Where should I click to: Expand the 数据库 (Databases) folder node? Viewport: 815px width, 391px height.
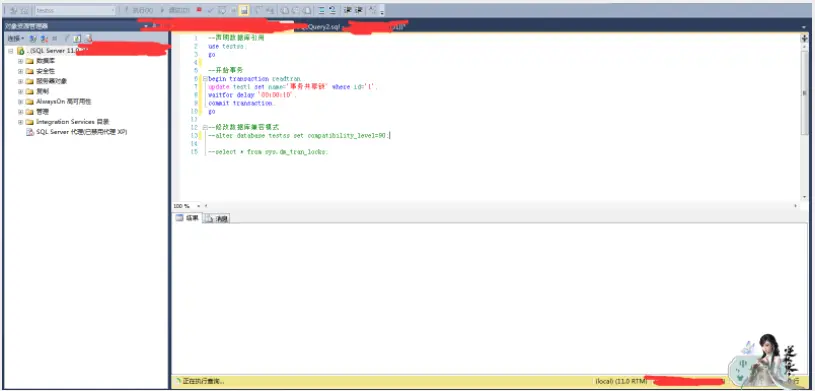20,61
